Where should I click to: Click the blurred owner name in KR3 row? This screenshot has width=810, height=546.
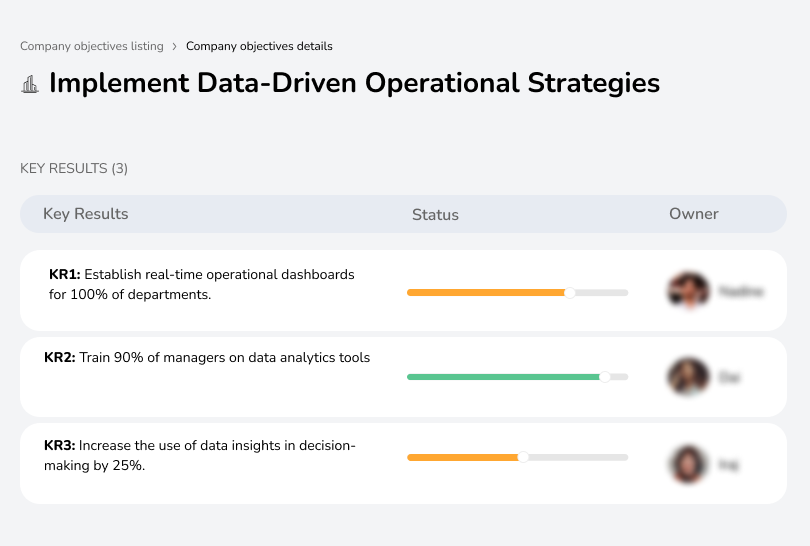tap(729, 465)
